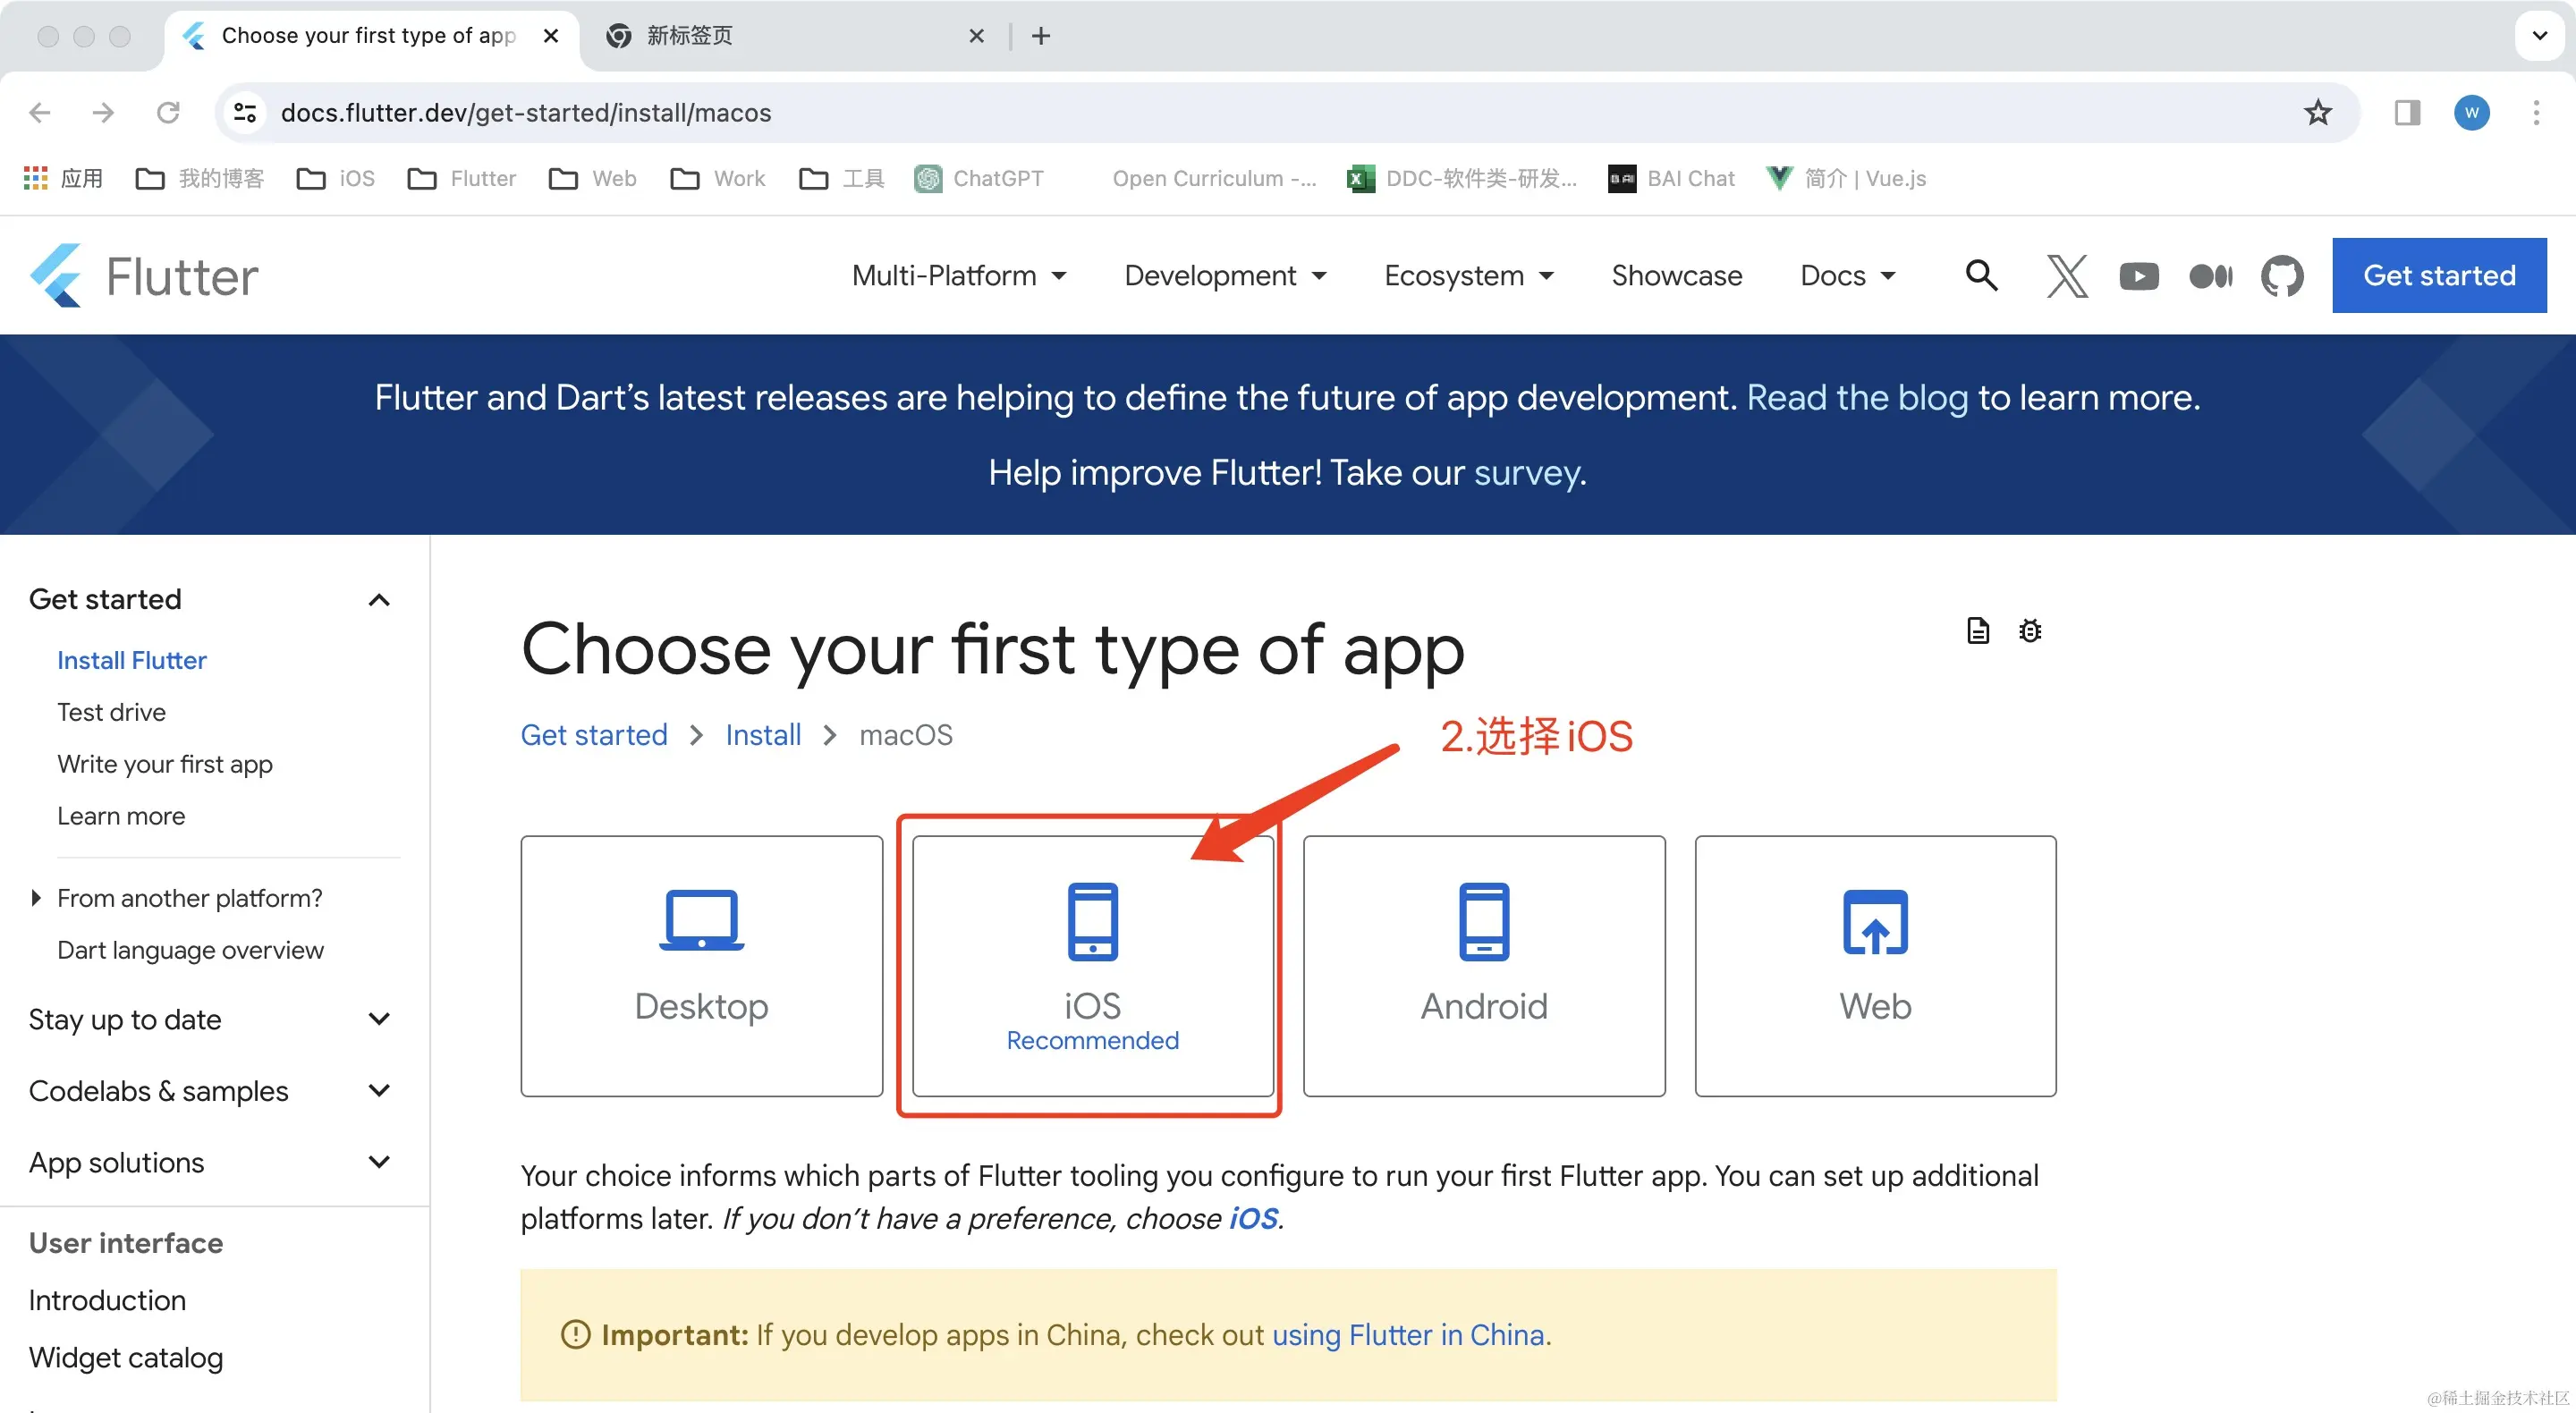Open Flutter's X (Twitter) icon link
This screenshot has height=1413, width=2576.
(2066, 276)
